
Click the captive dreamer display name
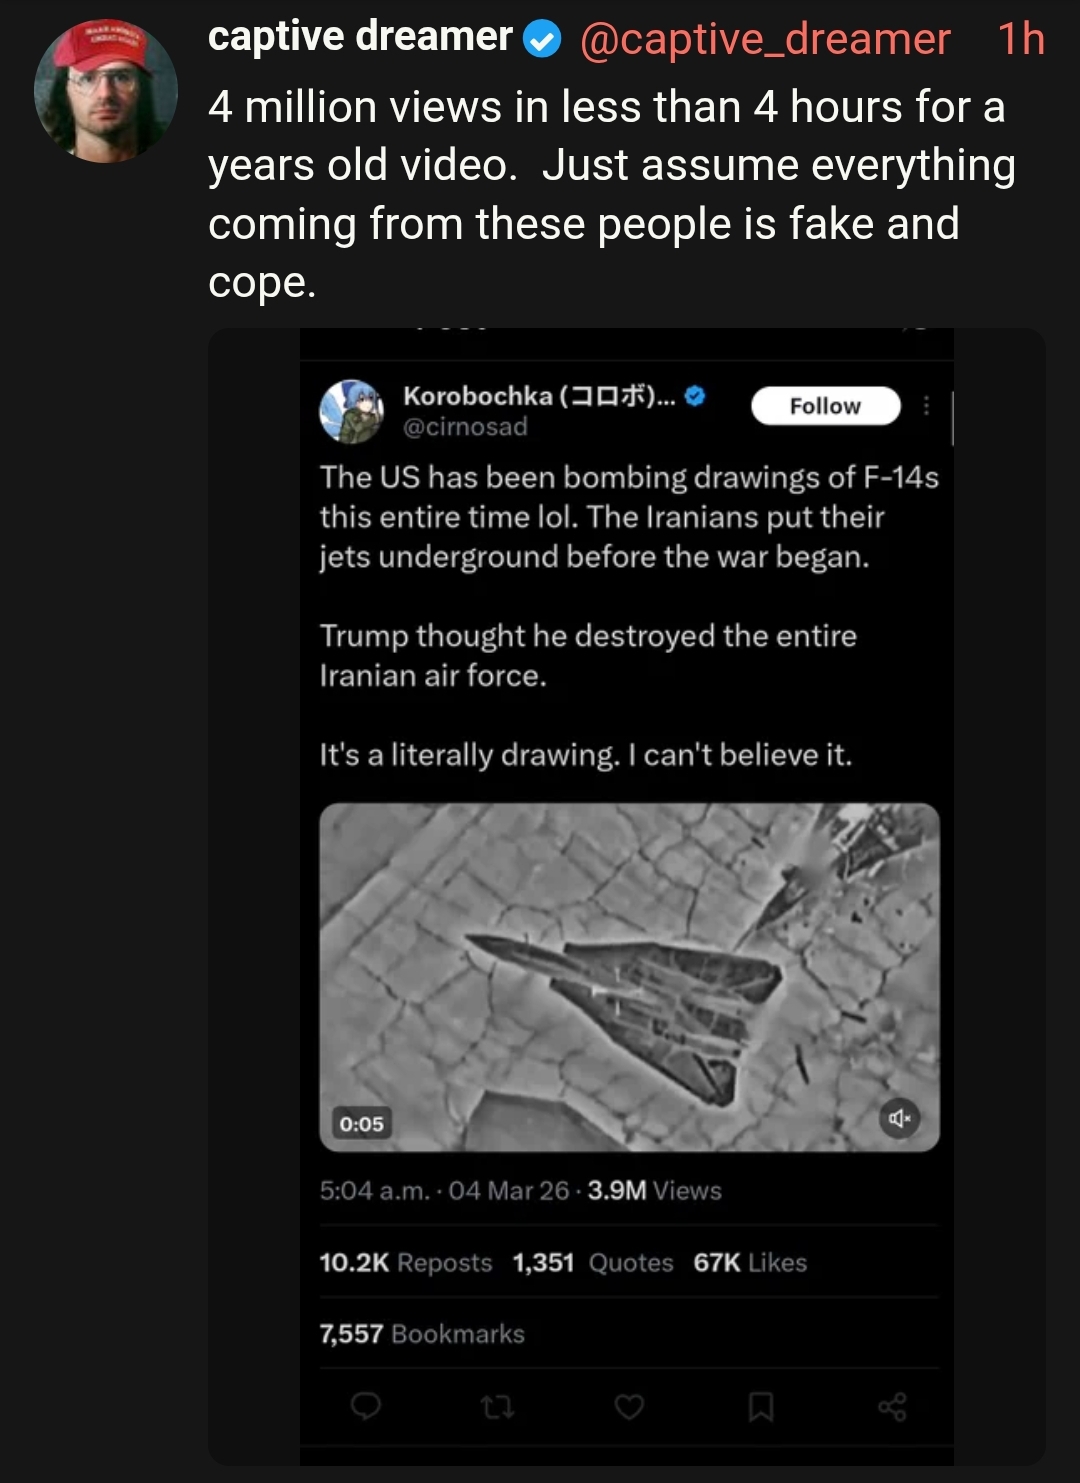point(360,37)
